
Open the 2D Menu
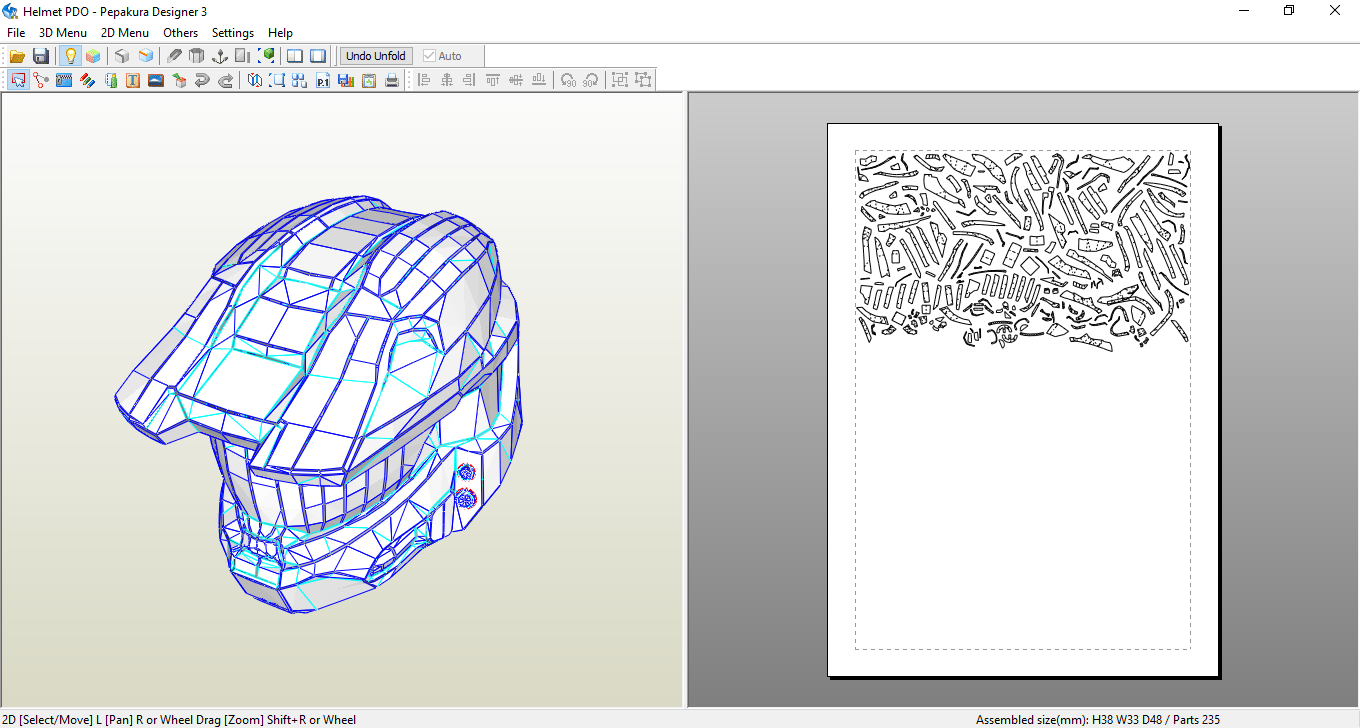(x=125, y=33)
